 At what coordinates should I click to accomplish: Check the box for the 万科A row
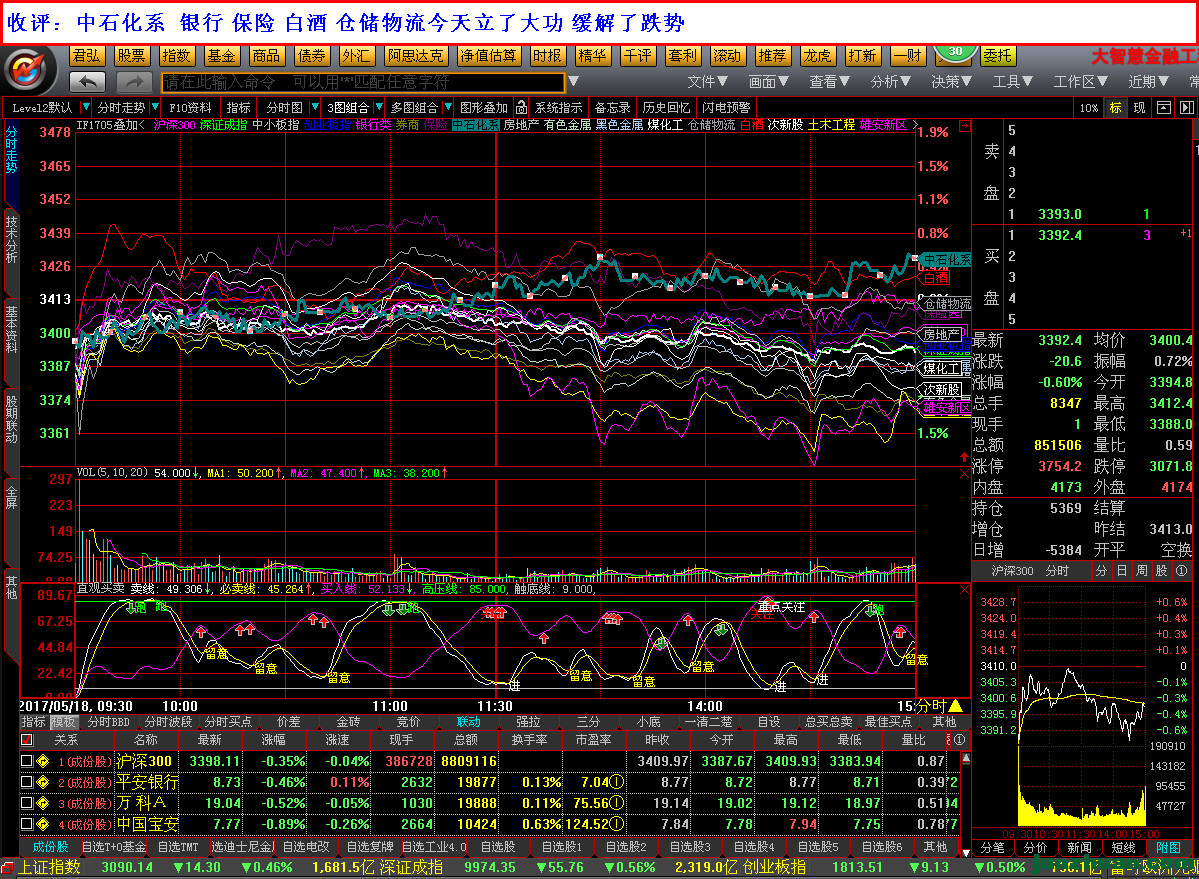[27, 803]
